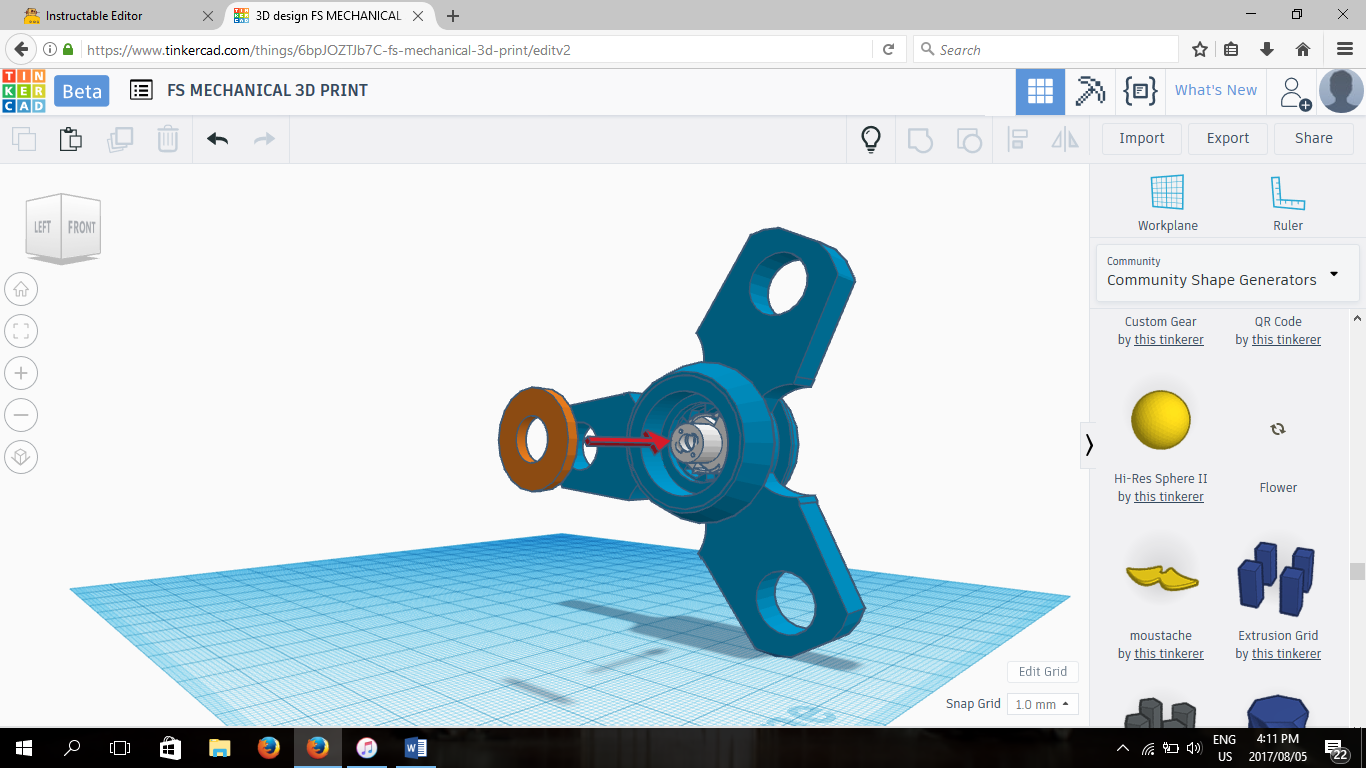This screenshot has width=1366, height=768.
Task: Open the Community Shape Generators dropdown
Action: pos(1227,272)
